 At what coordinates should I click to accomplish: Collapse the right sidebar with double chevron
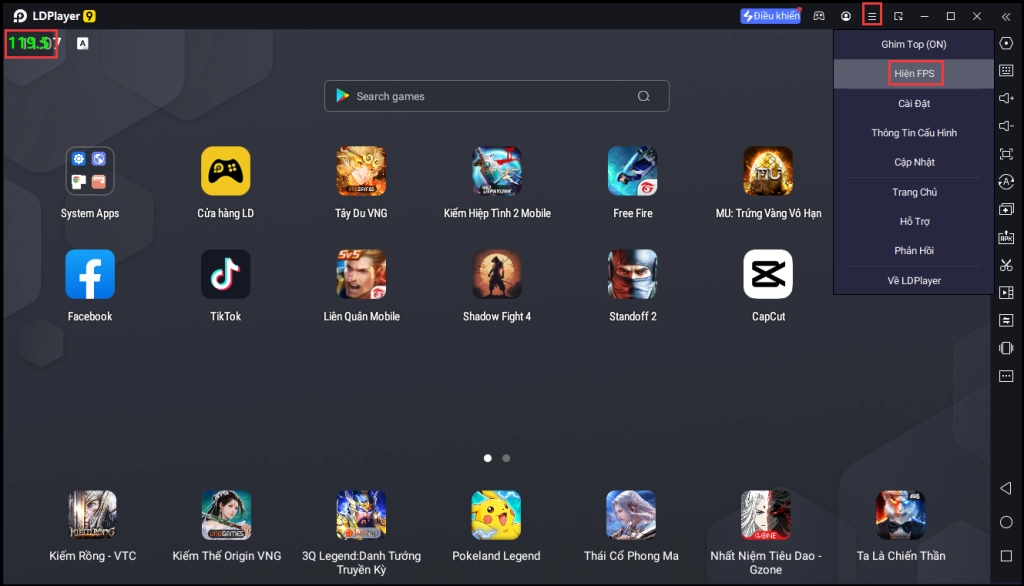[x=1005, y=16]
